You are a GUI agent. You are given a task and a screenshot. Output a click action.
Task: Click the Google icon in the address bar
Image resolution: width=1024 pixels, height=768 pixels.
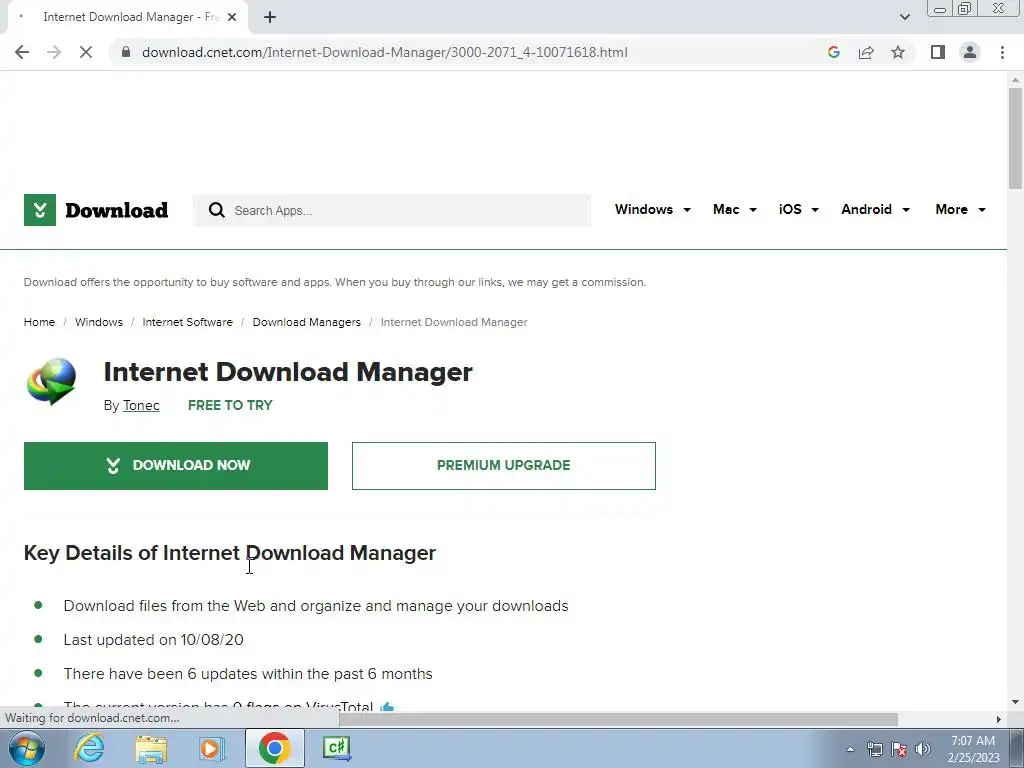[833, 52]
